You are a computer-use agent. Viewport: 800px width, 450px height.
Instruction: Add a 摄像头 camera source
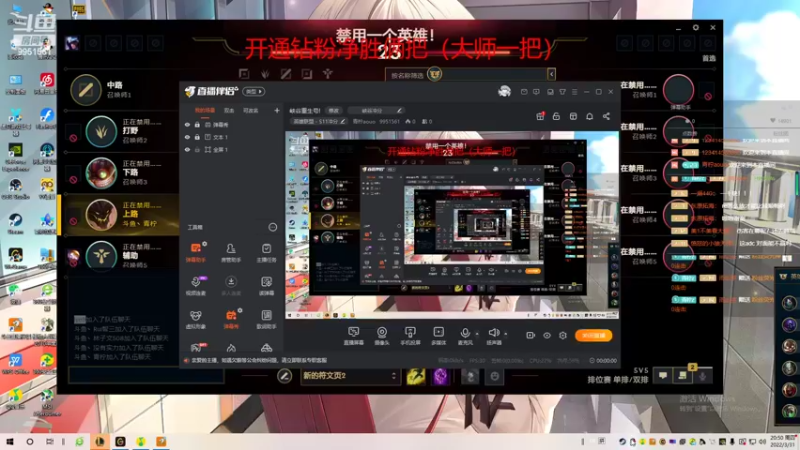[382, 336]
